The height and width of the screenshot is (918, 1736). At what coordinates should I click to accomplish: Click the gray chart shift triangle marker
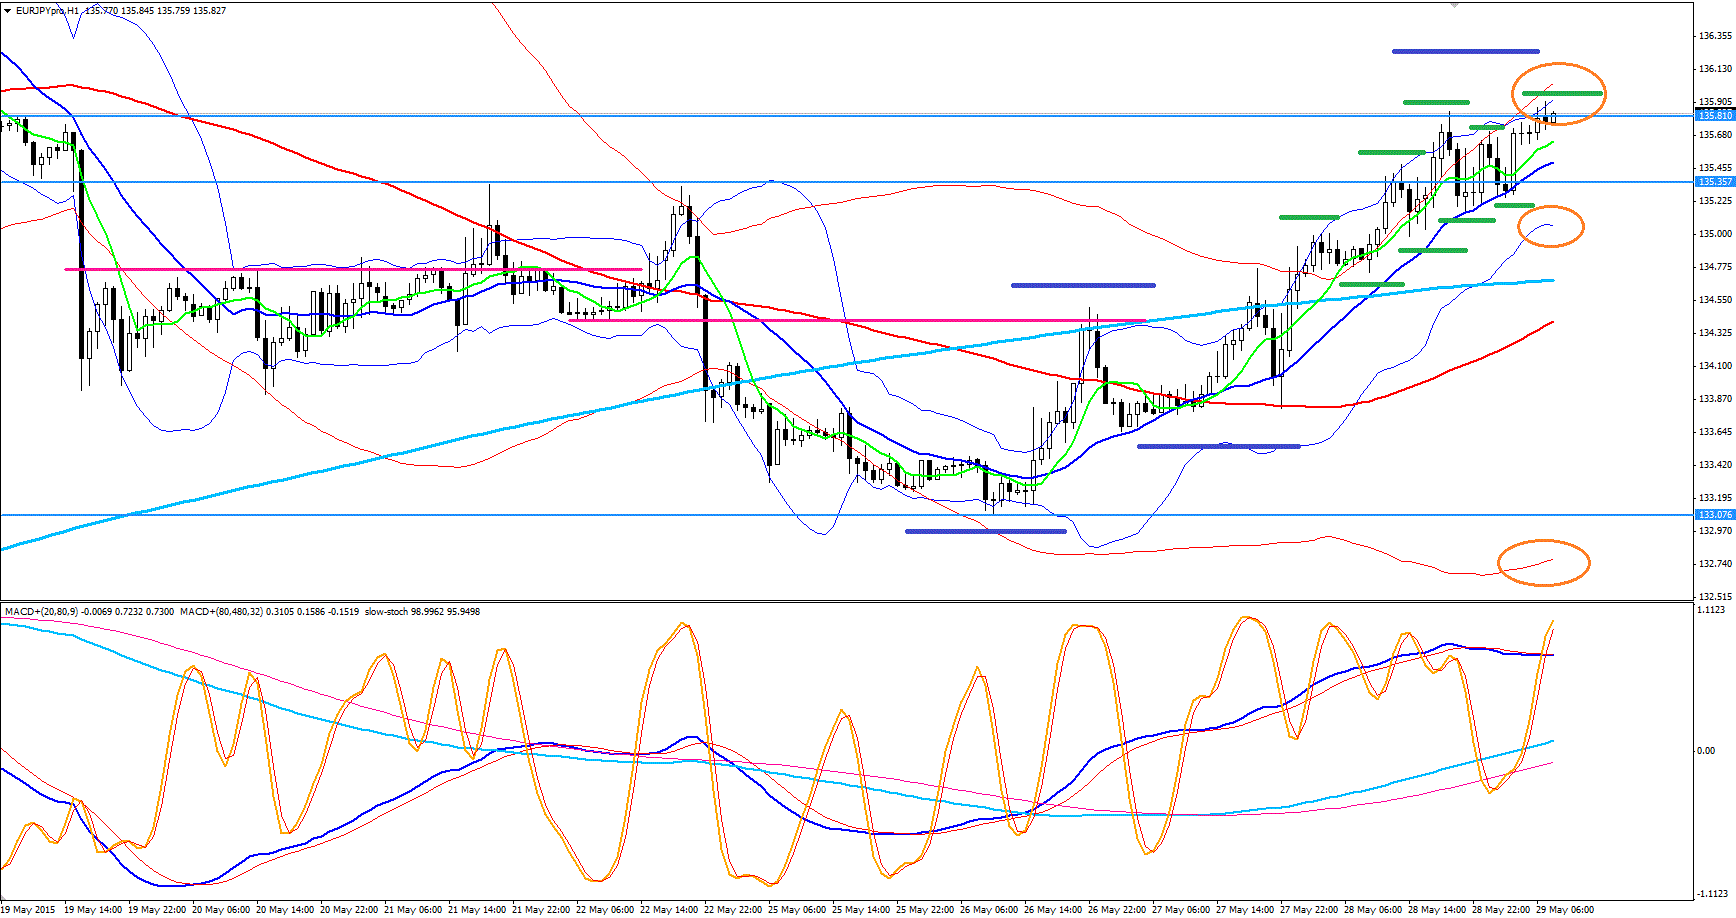tap(1455, 5)
